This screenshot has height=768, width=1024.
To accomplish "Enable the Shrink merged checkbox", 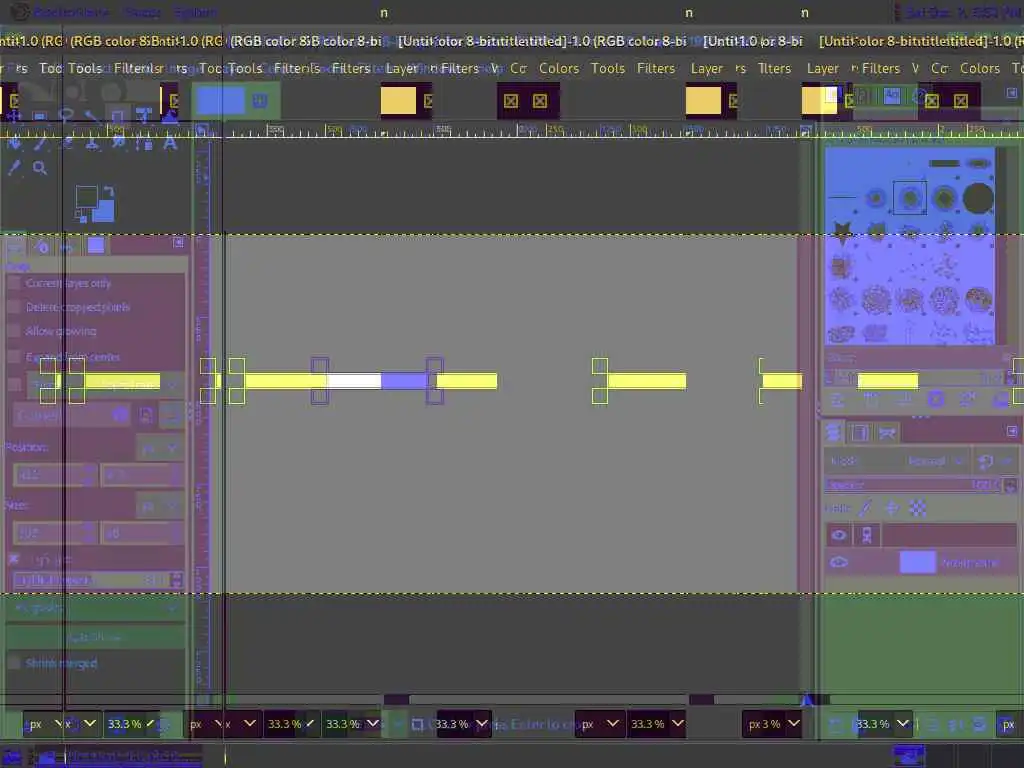I will pyautogui.click(x=13, y=663).
